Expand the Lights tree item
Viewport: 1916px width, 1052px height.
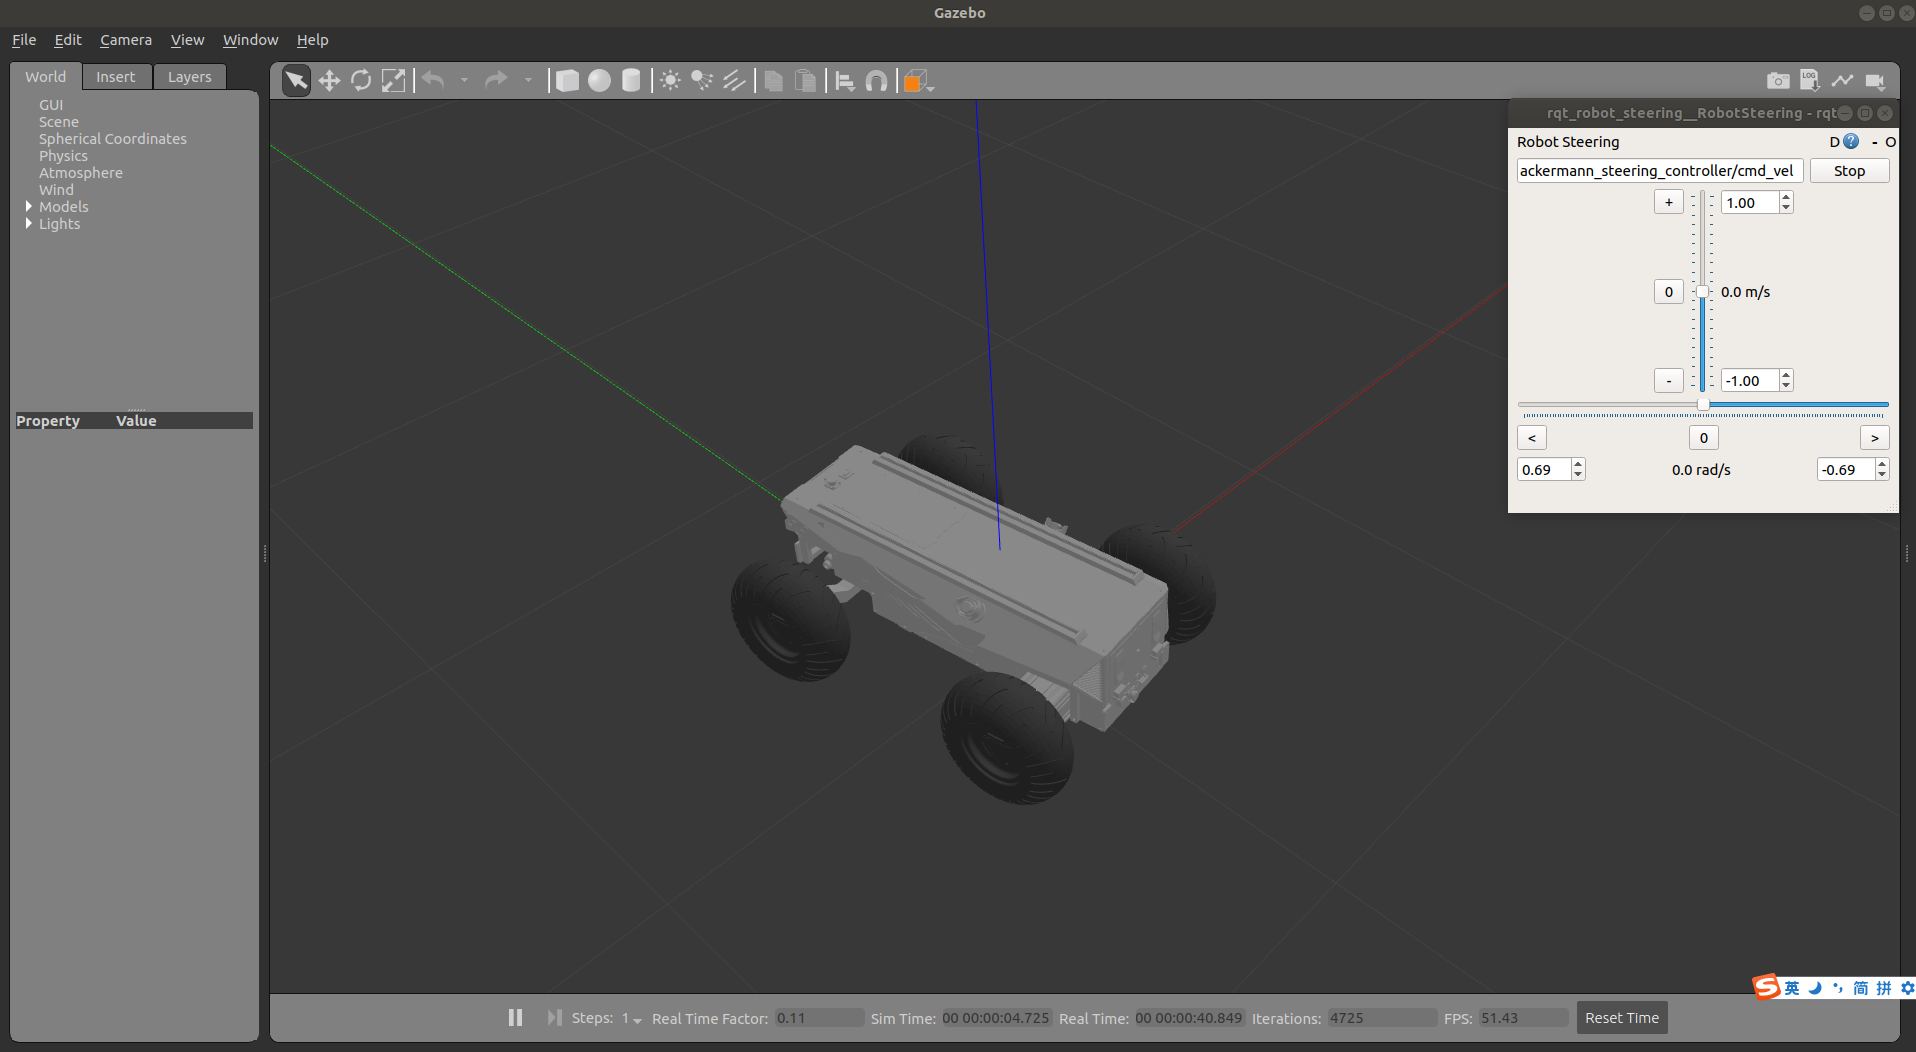[x=28, y=223]
